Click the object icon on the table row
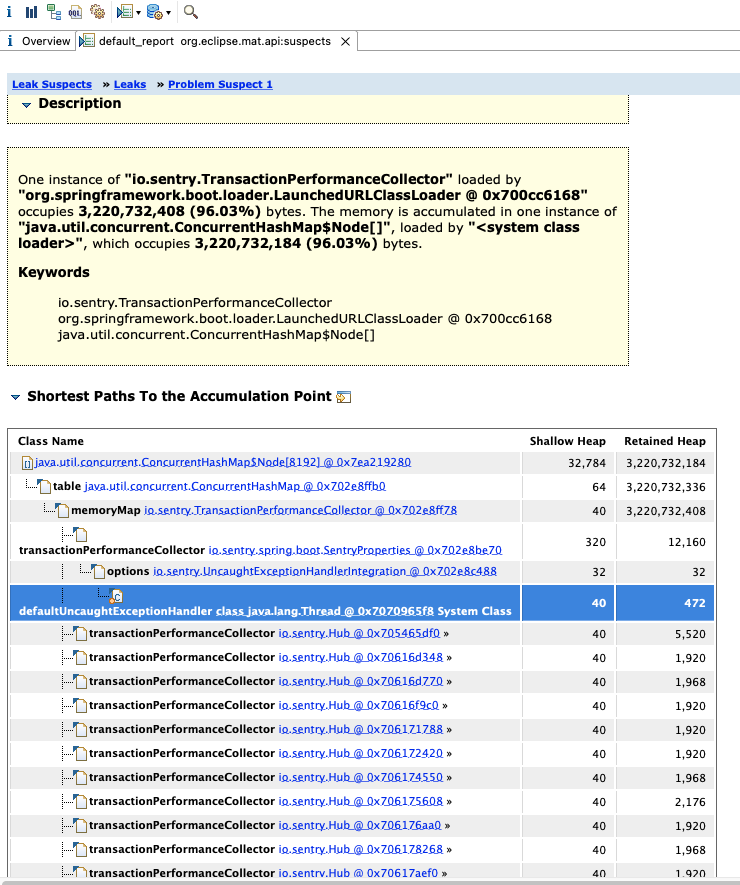This screenshot has width=740, height=885. (x=44, y=486)
